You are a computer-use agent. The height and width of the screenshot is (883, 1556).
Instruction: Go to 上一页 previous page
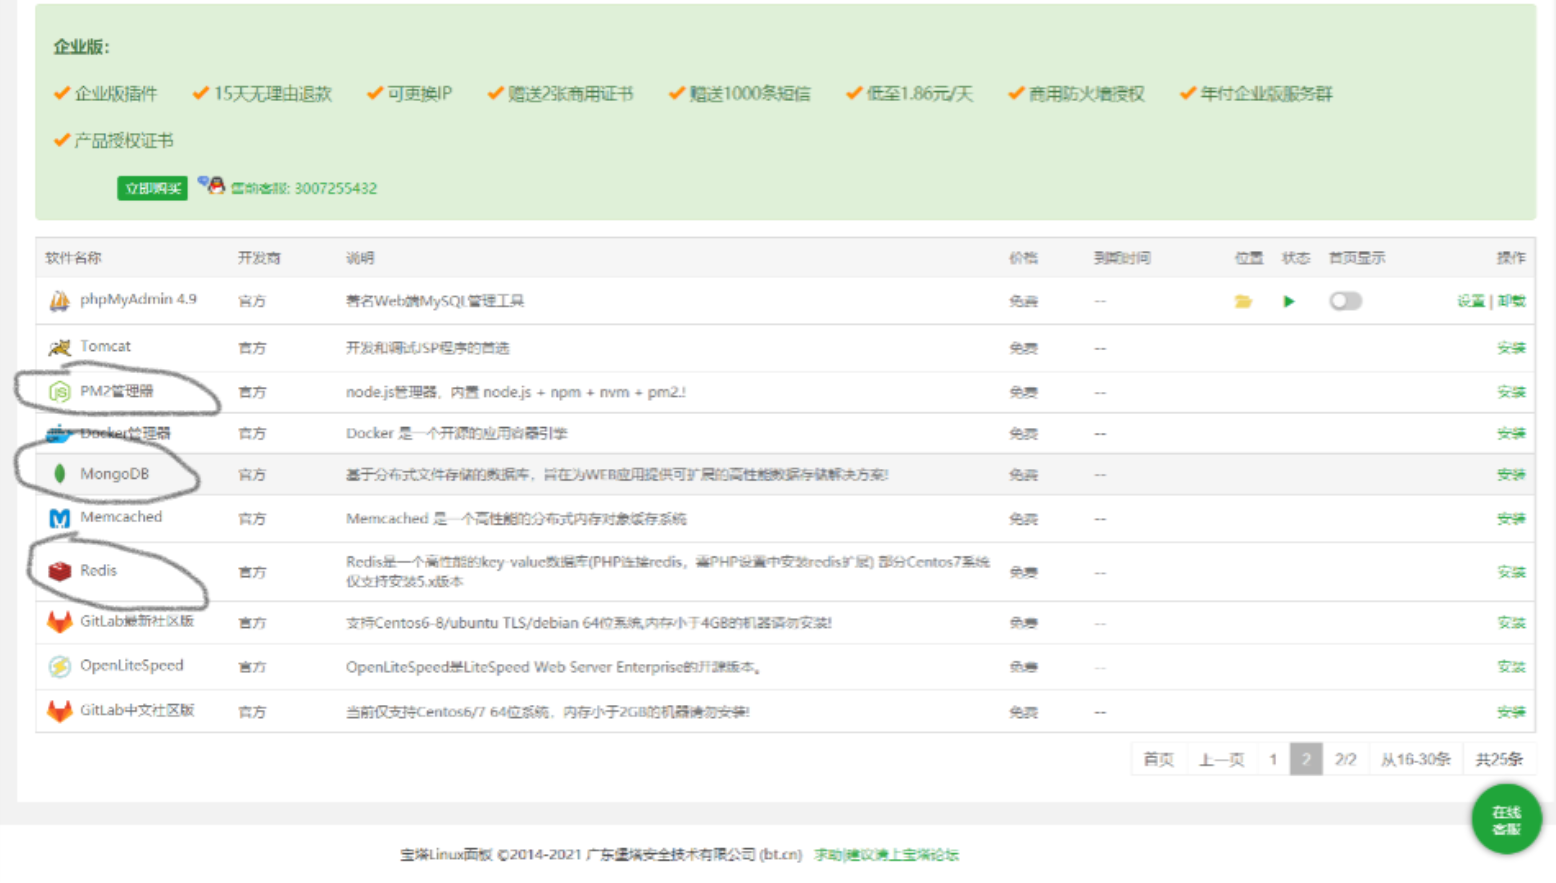[1221, 759]
